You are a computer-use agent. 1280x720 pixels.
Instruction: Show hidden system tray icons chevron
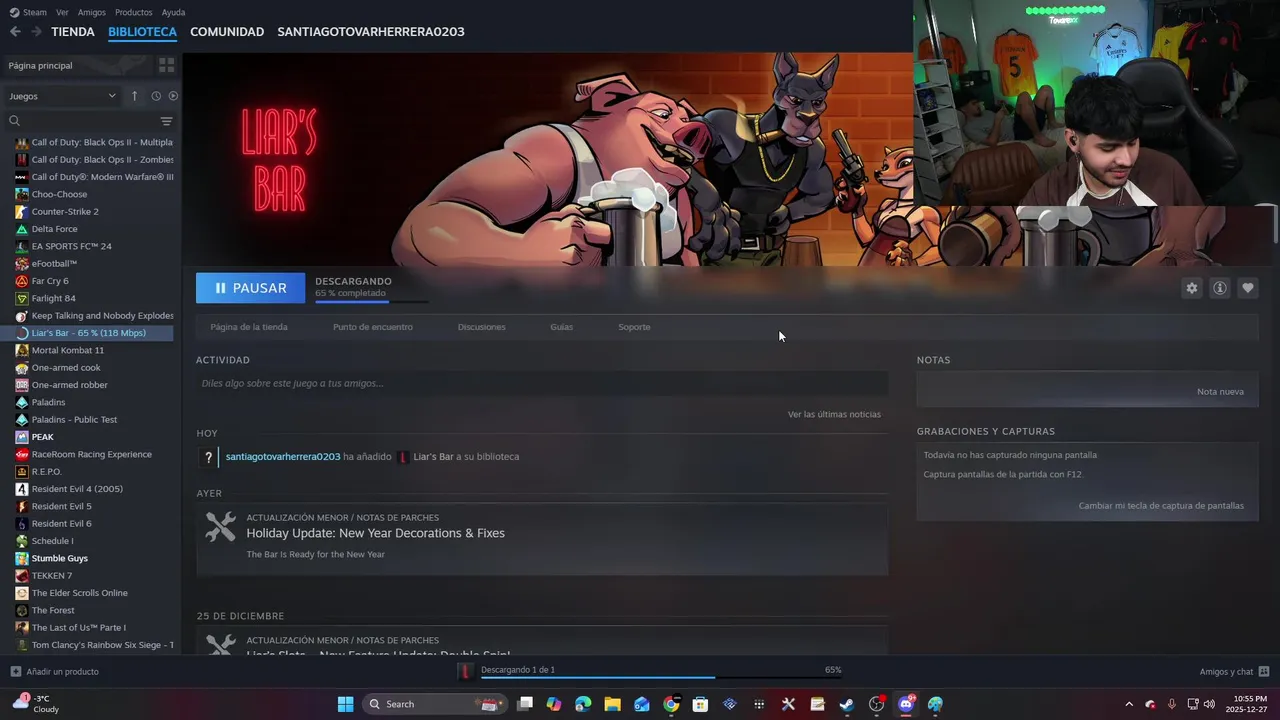click(1129, 704)
